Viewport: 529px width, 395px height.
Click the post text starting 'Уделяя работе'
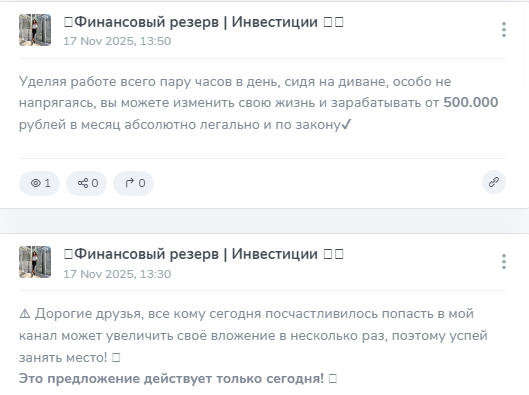point(258,103)
